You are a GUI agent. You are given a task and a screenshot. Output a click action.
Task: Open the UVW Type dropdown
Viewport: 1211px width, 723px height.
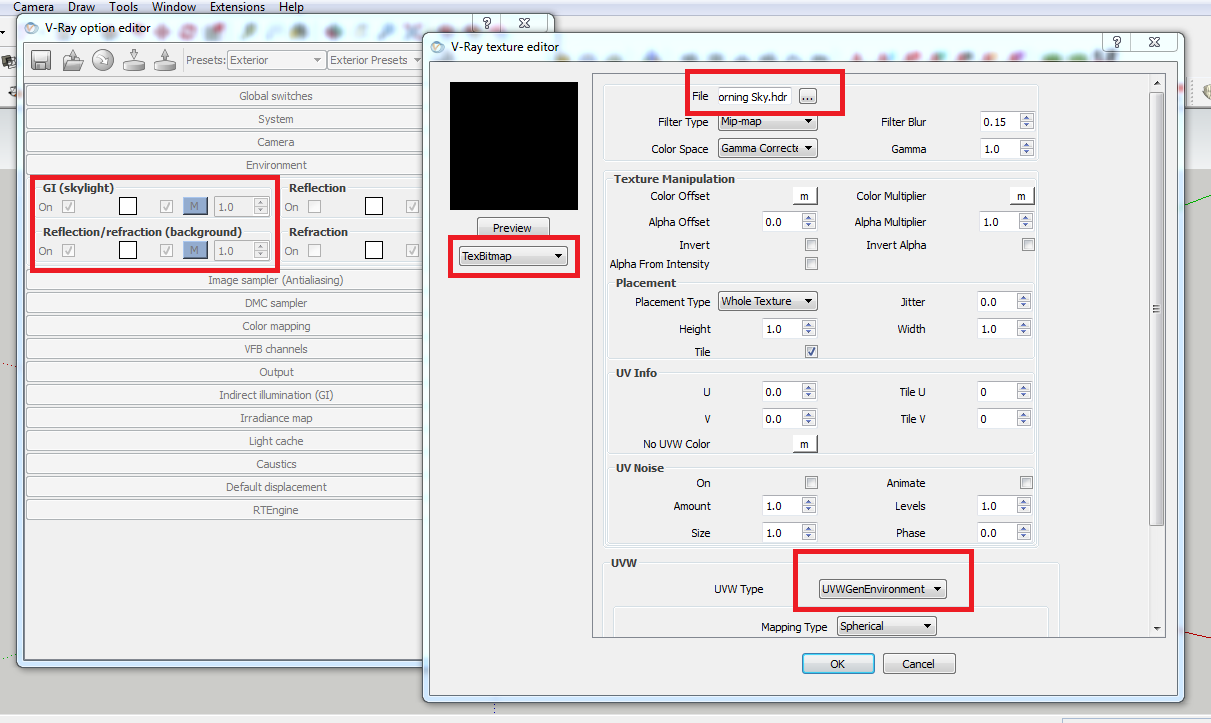click(x=882, y=589)
